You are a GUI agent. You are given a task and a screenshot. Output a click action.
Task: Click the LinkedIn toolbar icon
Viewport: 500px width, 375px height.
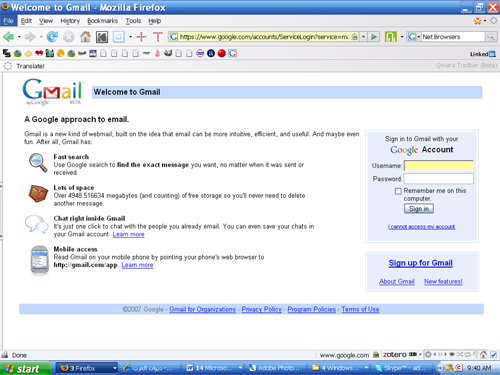point(483,54)
